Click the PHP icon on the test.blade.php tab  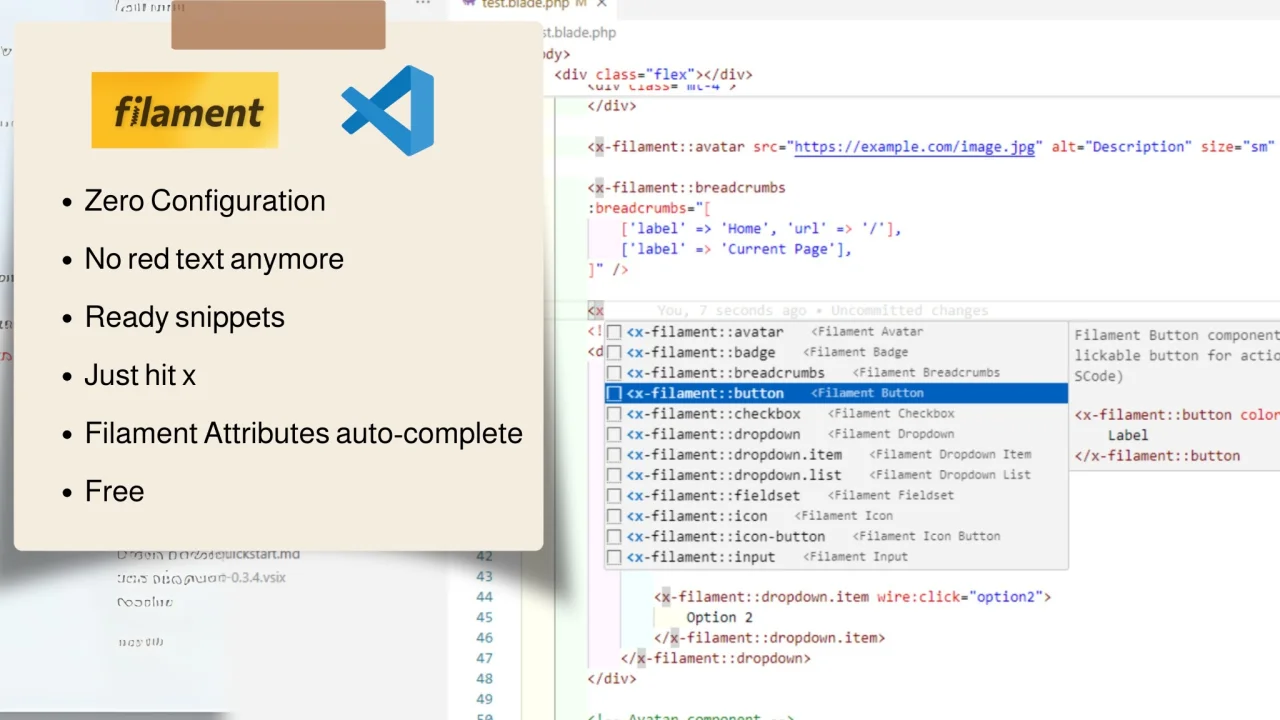tap(468, 5)
